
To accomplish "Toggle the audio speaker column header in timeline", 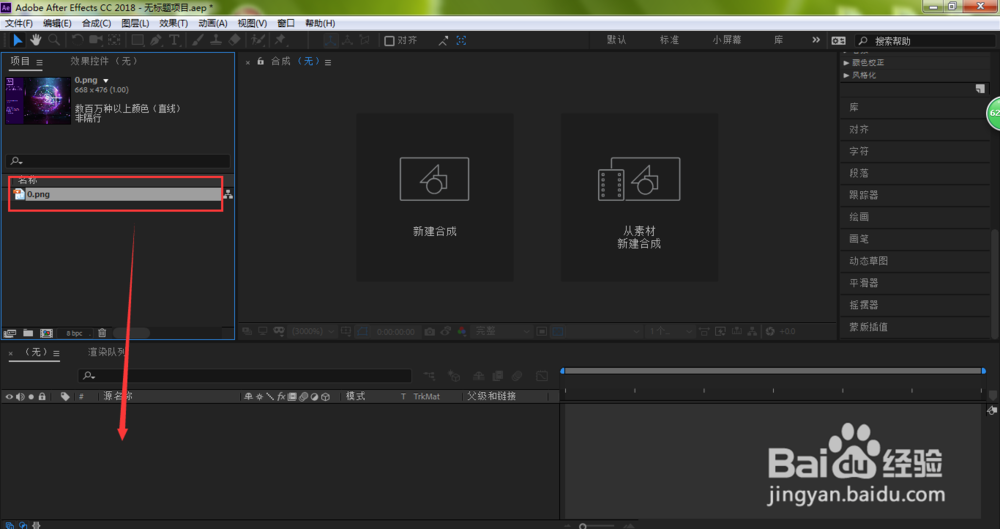I will tap(20, 397).
